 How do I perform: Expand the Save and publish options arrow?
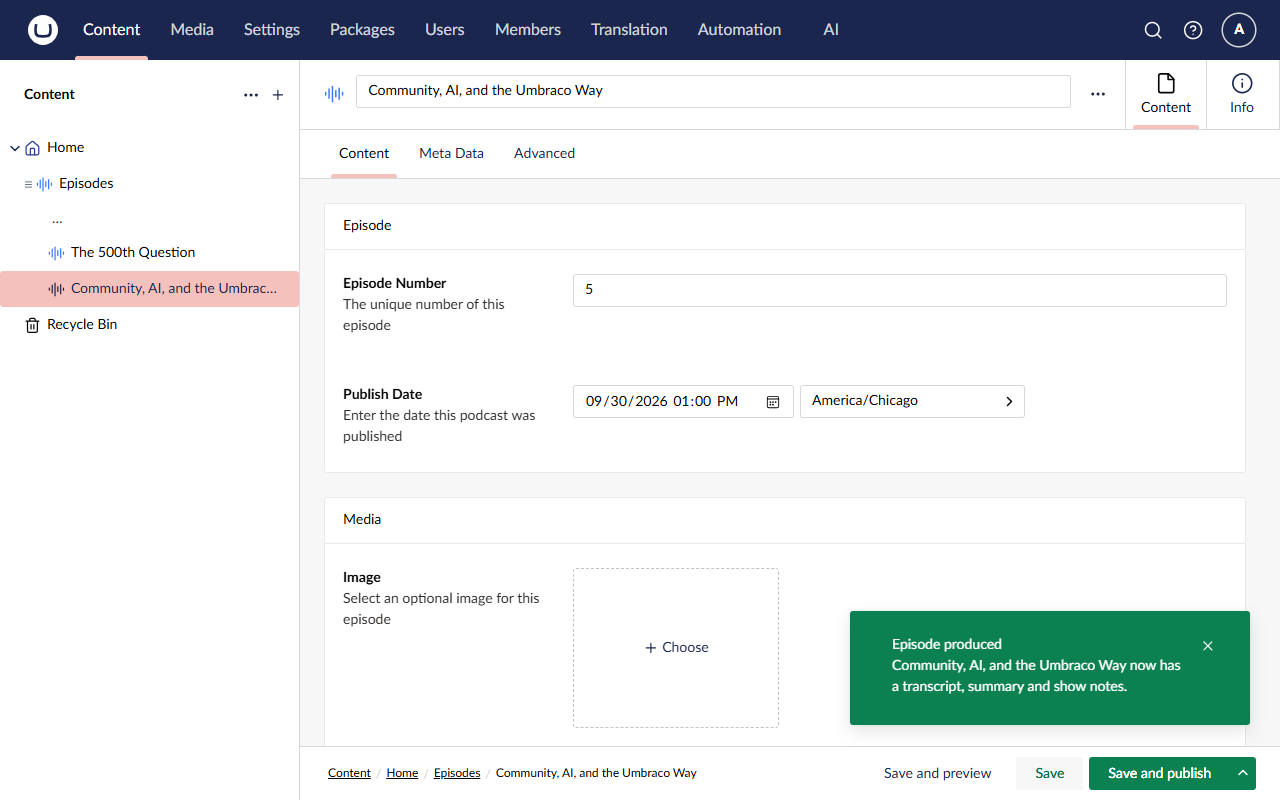point(1243,773)
